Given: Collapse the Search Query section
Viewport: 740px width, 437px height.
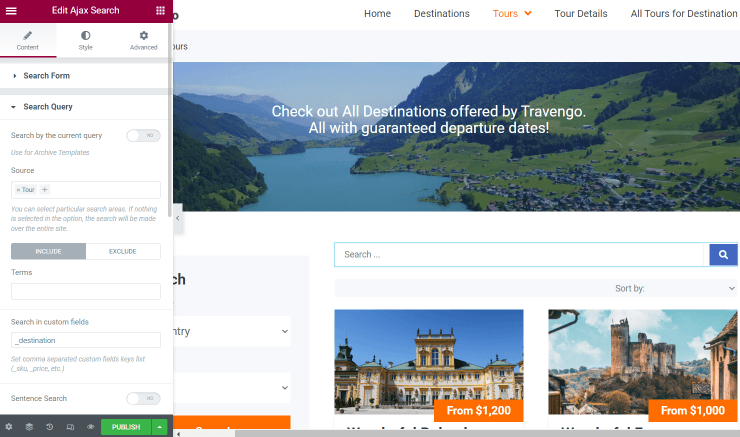Looking at the screenshot, I should tap(84, 107).
